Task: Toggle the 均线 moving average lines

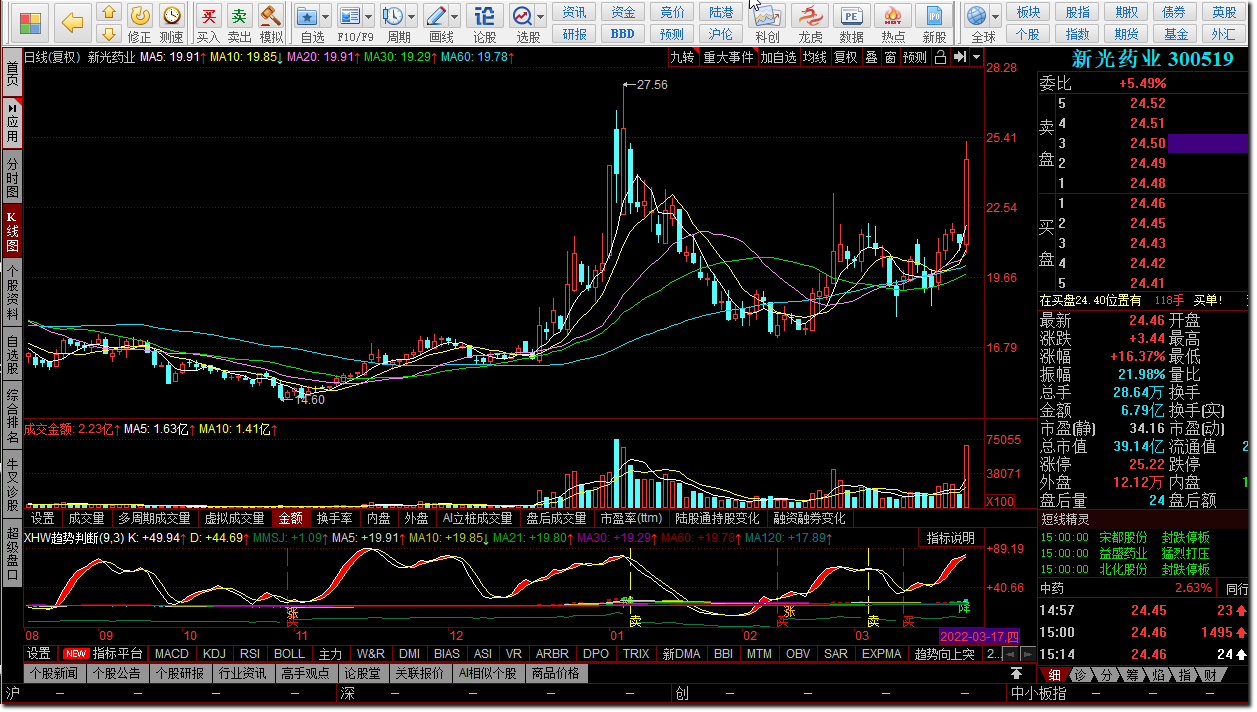Action: pyautogui.click(x=815, y=57)
